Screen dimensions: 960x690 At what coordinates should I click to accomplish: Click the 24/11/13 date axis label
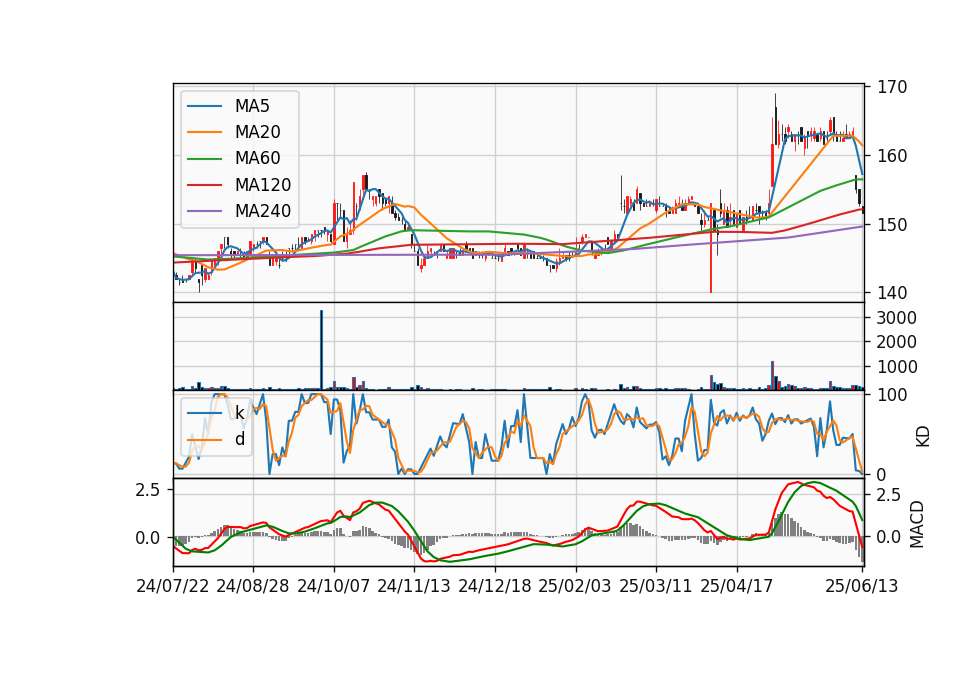(x=414, y=586)
